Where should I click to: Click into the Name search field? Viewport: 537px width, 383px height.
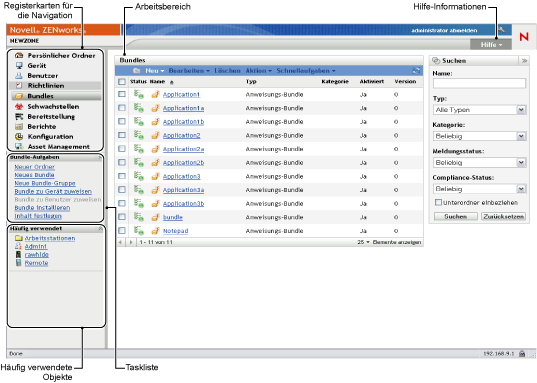pyautogui.click(x=479, y=83)
